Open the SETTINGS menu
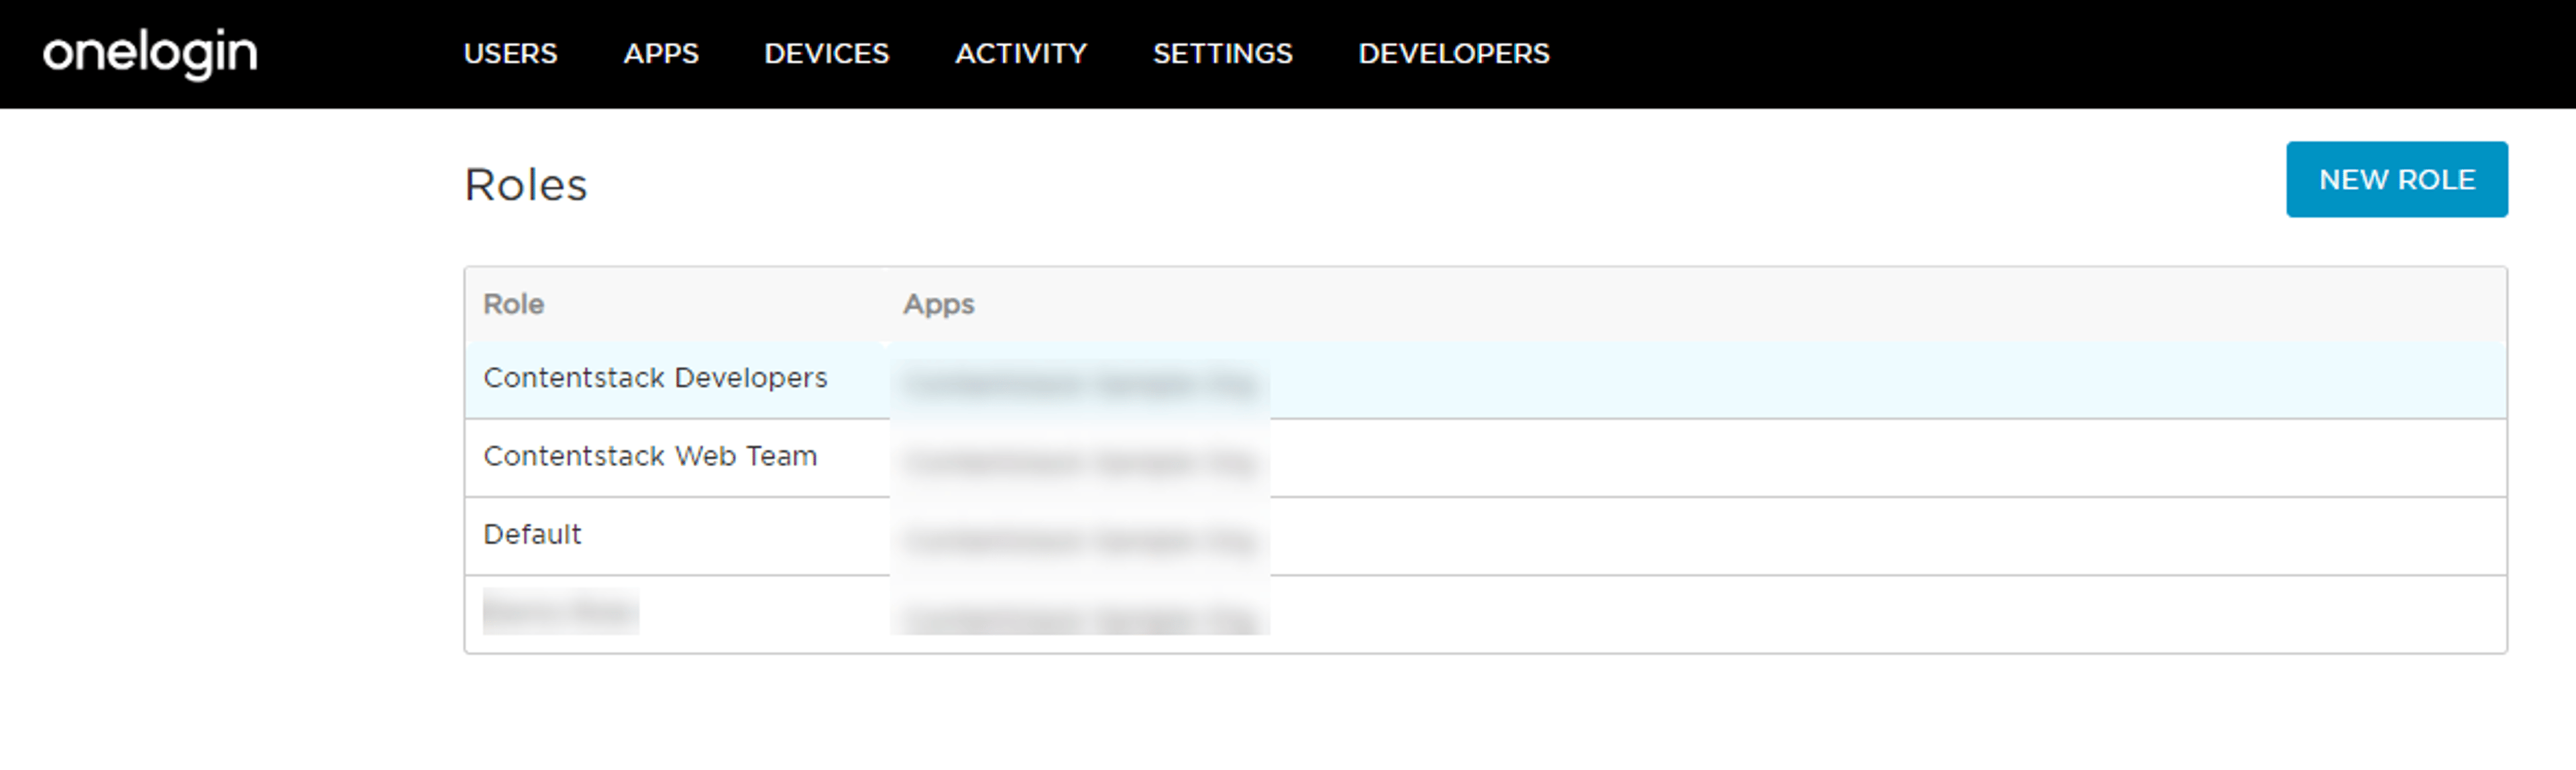 pyautogui.click(x=1222, y=54)
